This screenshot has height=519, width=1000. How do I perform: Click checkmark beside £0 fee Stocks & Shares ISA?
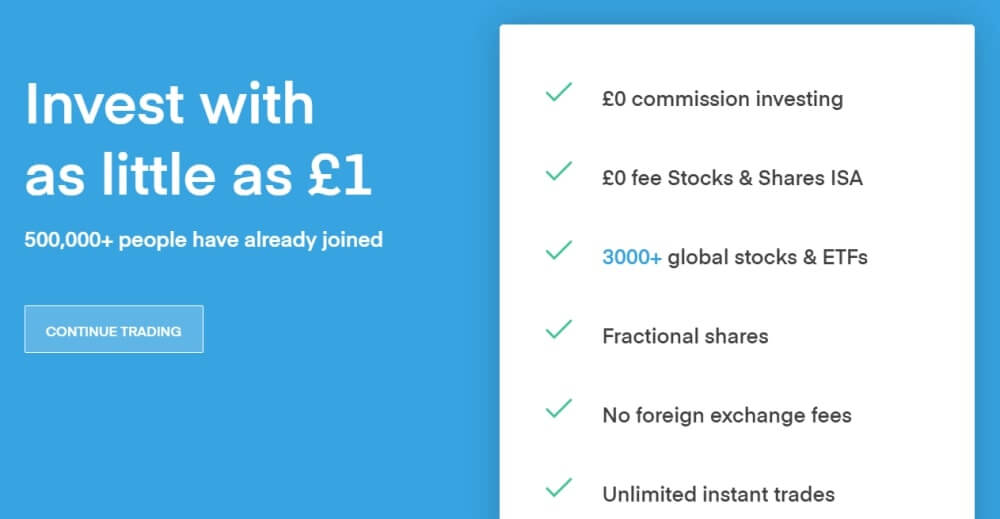(x=558, y=172)
